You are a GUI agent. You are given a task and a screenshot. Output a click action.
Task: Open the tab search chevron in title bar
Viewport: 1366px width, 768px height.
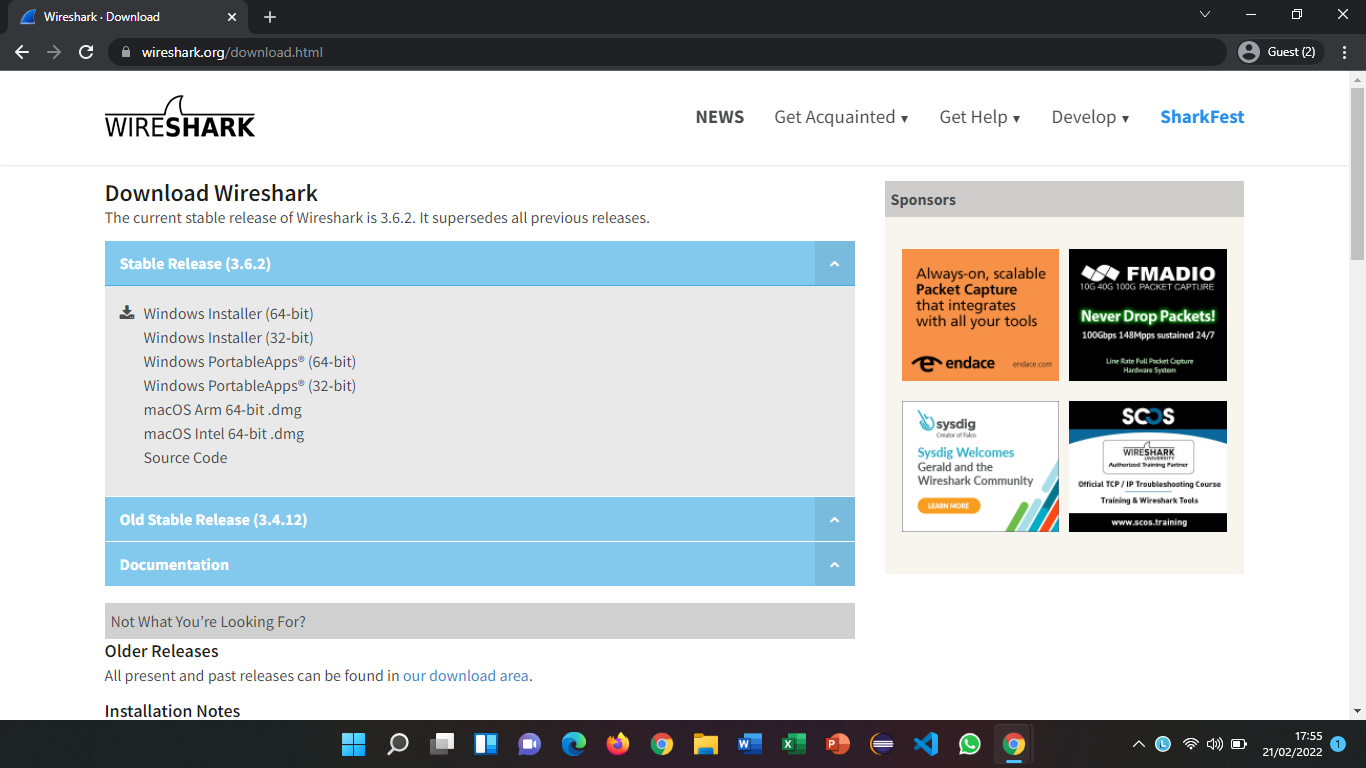1205,15
